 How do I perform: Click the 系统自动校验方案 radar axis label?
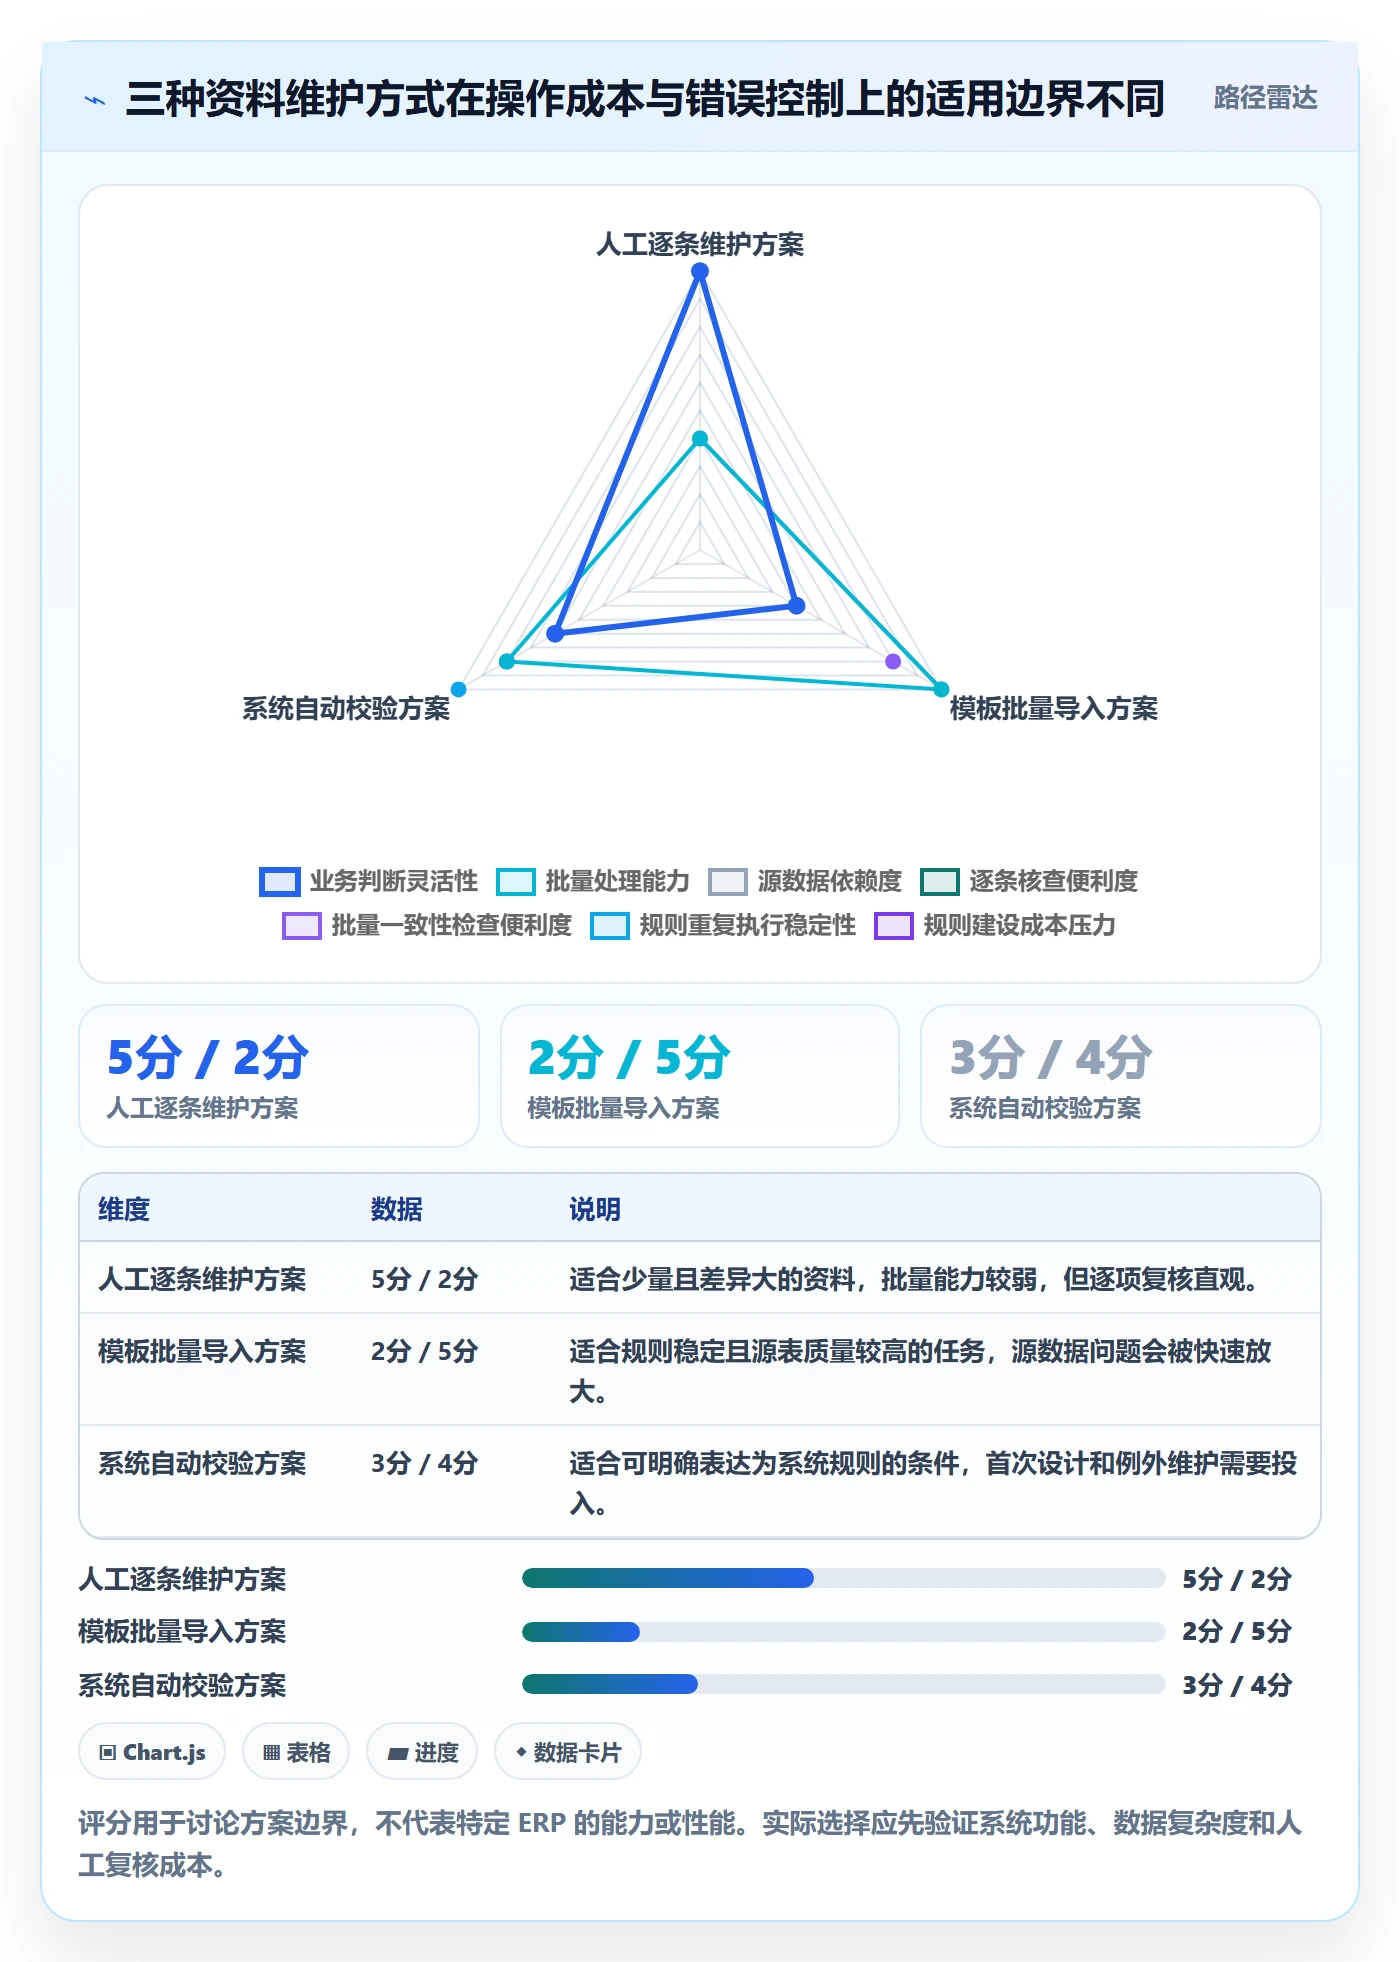point(346,709)
